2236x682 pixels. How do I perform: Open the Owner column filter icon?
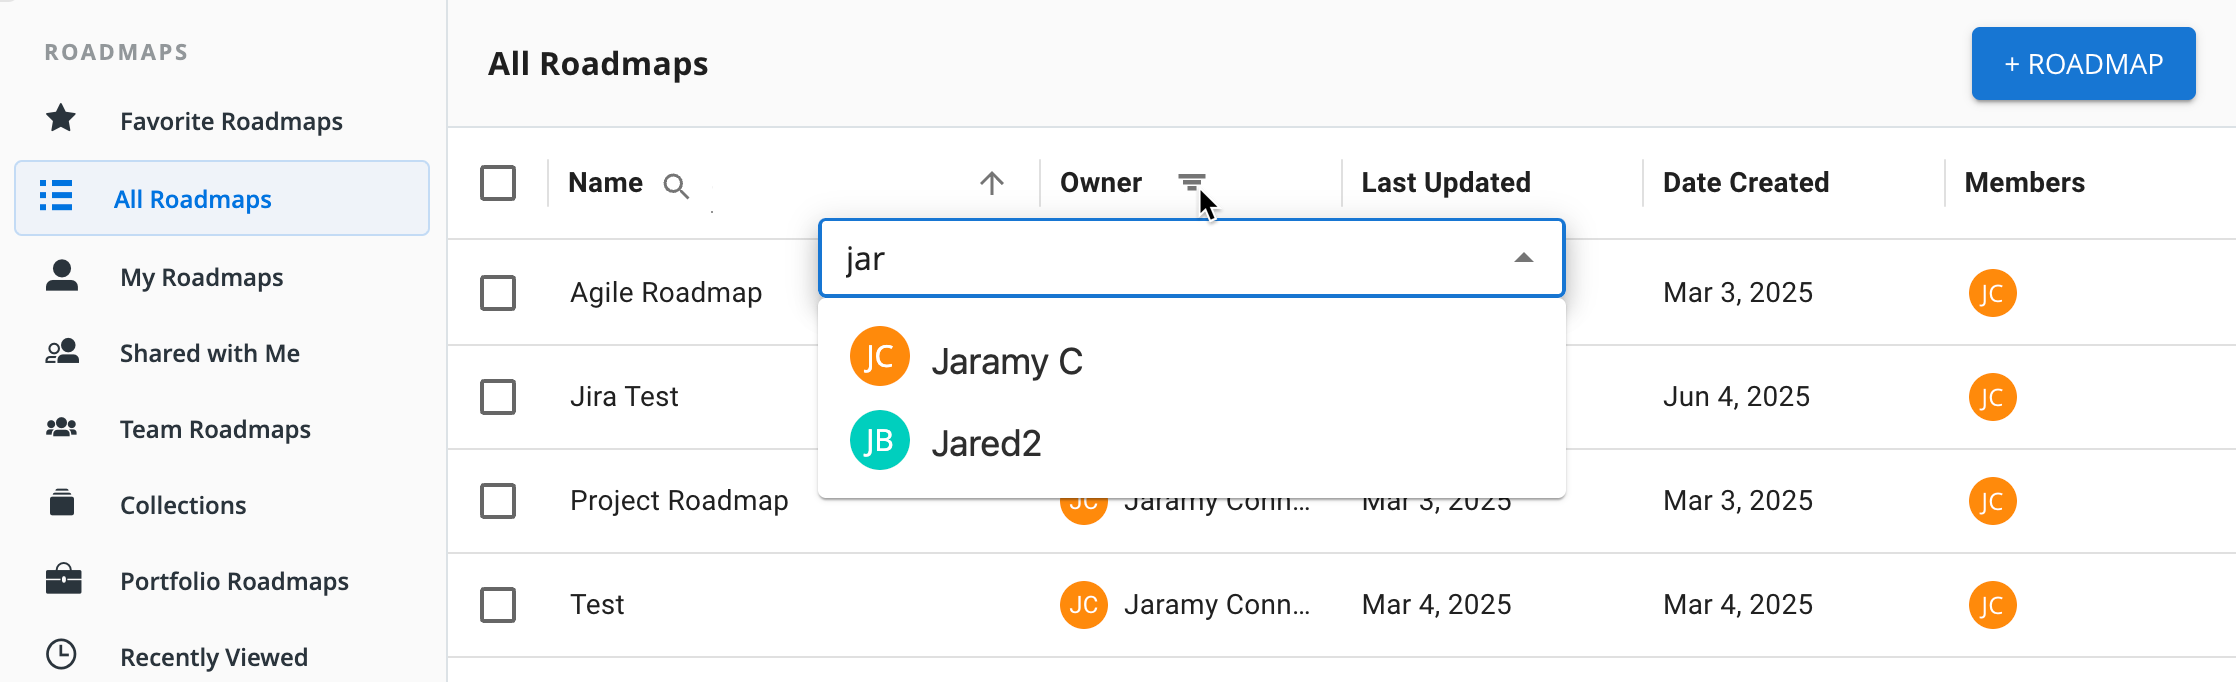[x=1191, y=183]
